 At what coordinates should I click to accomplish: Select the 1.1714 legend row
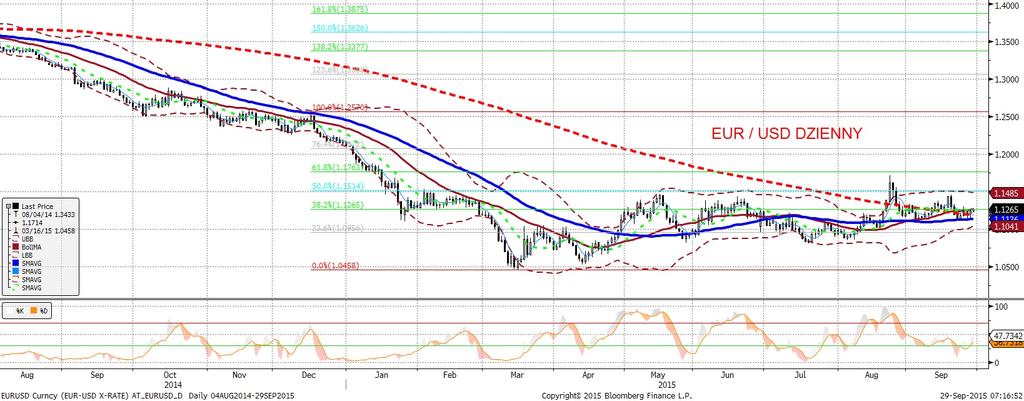tap(28, 222)
